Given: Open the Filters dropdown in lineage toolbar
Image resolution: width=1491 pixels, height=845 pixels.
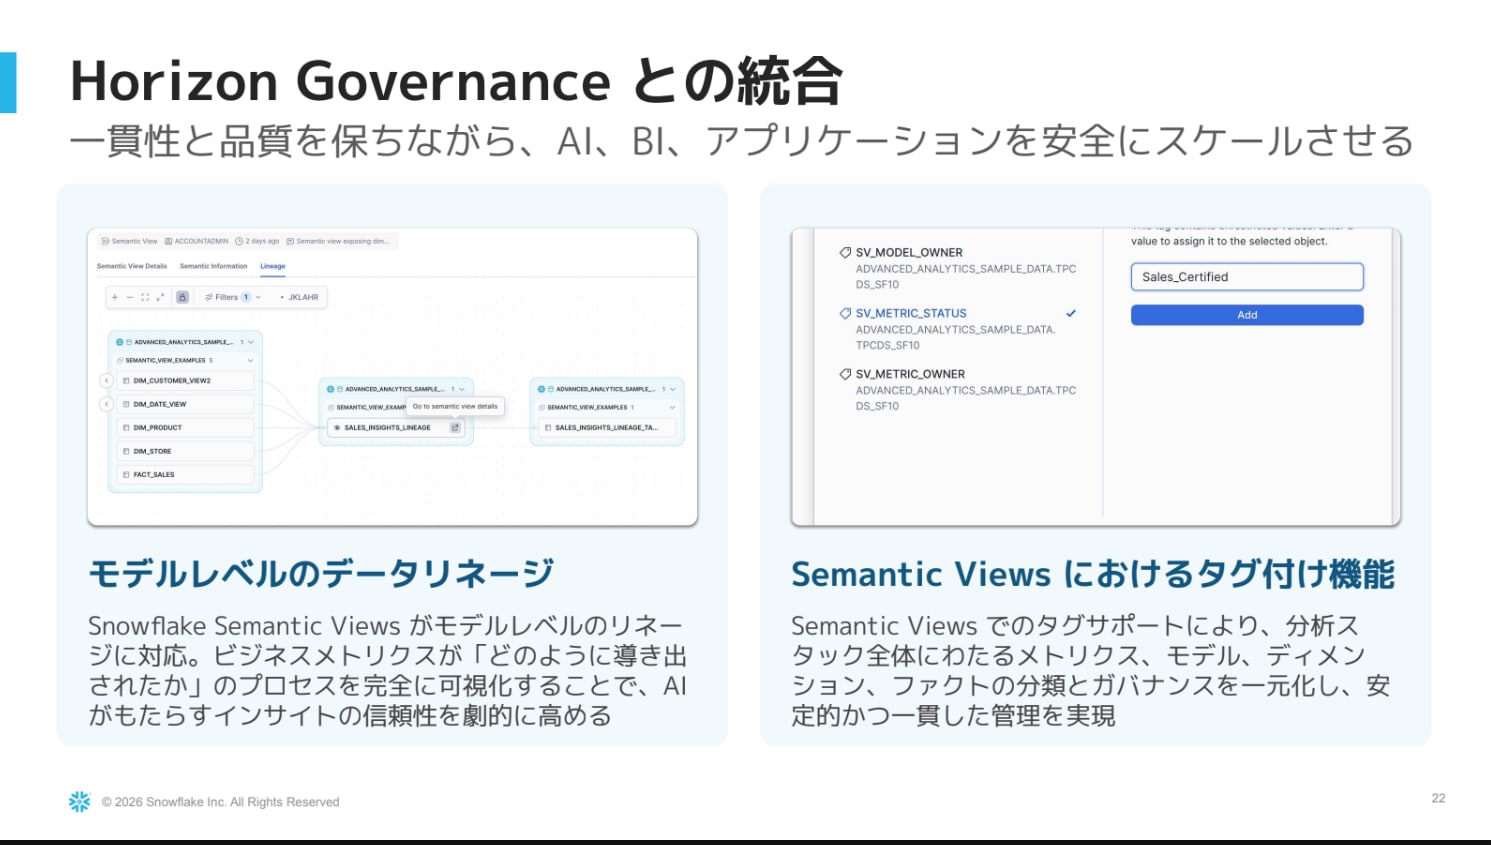Looking at the screenshot, I should 232,297.
